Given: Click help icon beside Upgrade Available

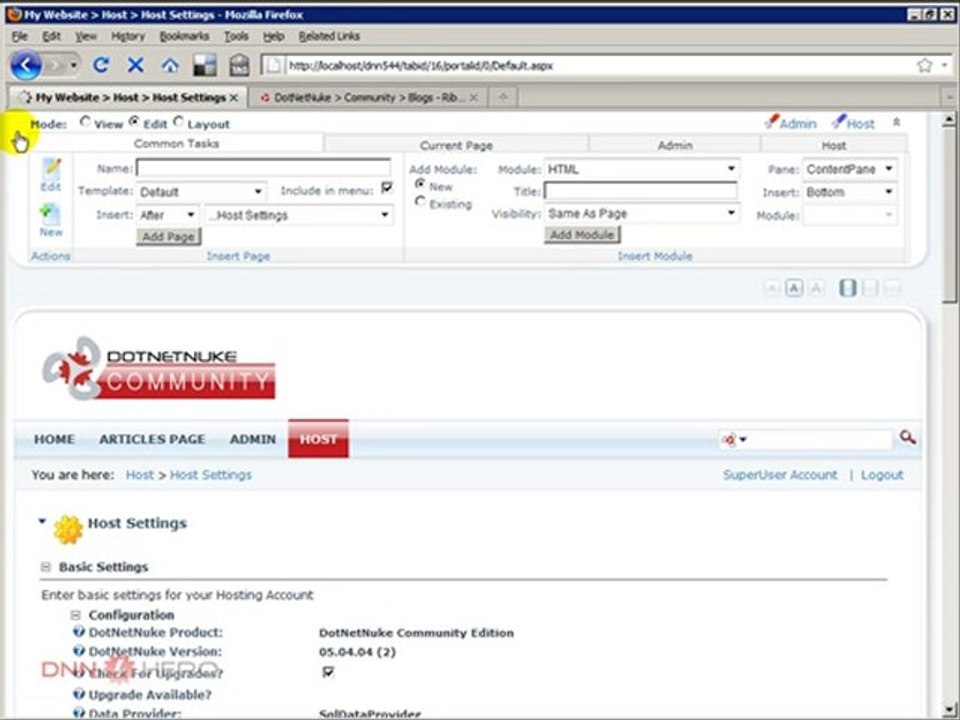Looking at the screenshot, I should click(78, 694).
